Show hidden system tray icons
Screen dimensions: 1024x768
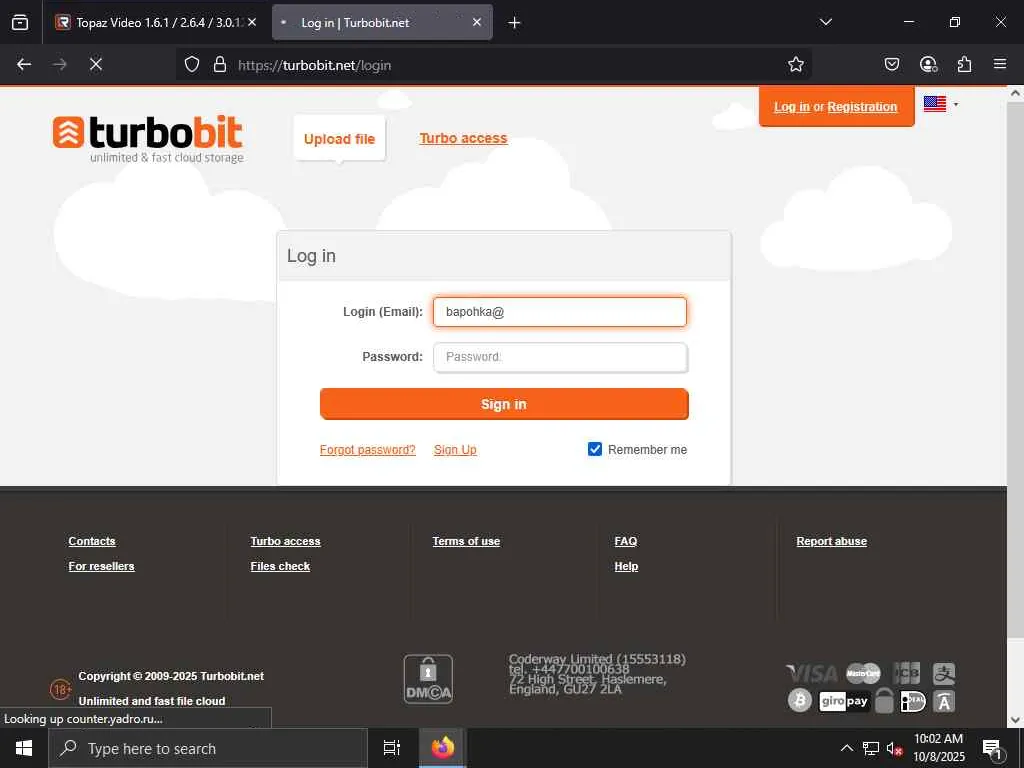pyautogui.click(x=847, y=749)
